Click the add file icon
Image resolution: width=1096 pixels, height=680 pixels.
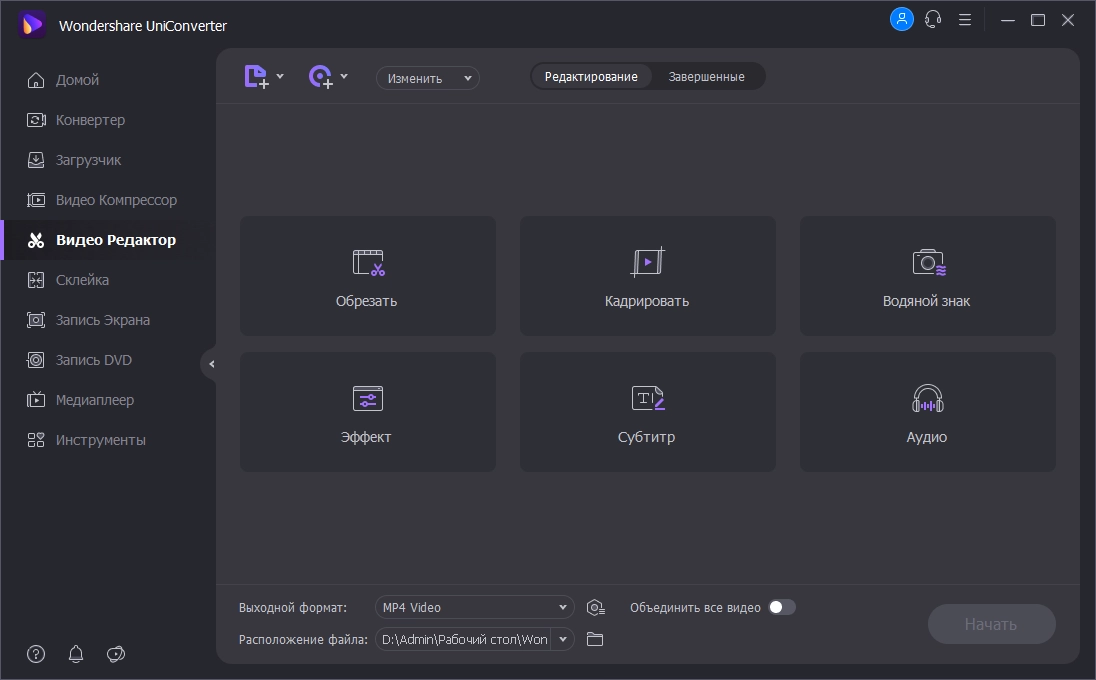coord(257,77)
